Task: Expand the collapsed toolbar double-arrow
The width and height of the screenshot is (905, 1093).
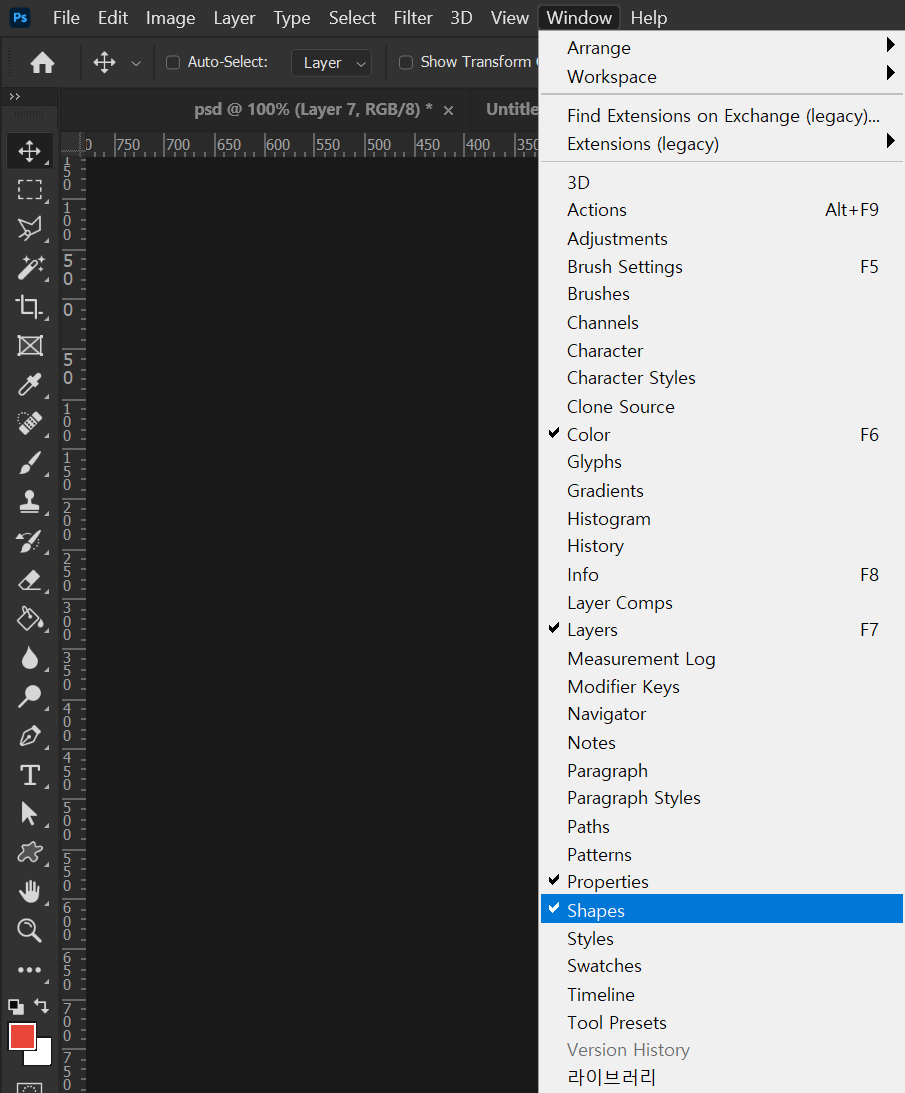Action: point(15,96)
